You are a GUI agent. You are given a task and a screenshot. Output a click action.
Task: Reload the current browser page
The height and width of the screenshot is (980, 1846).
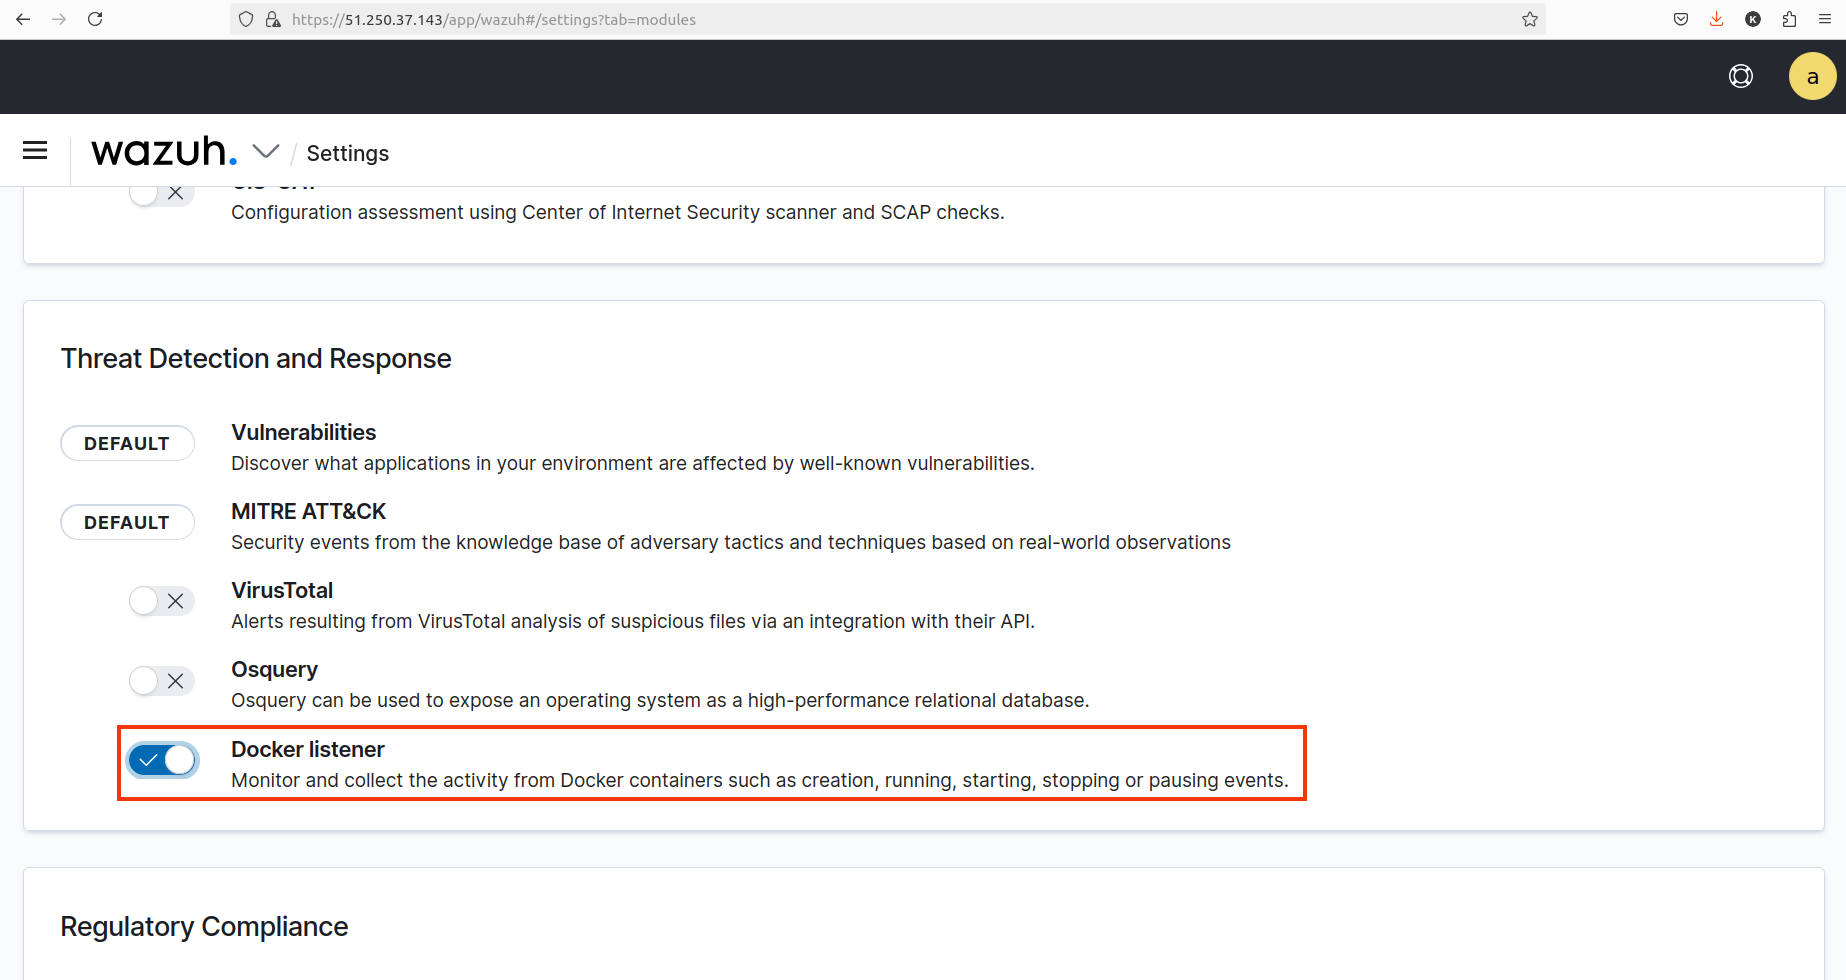pyautogui.click(x=95, y=19)
